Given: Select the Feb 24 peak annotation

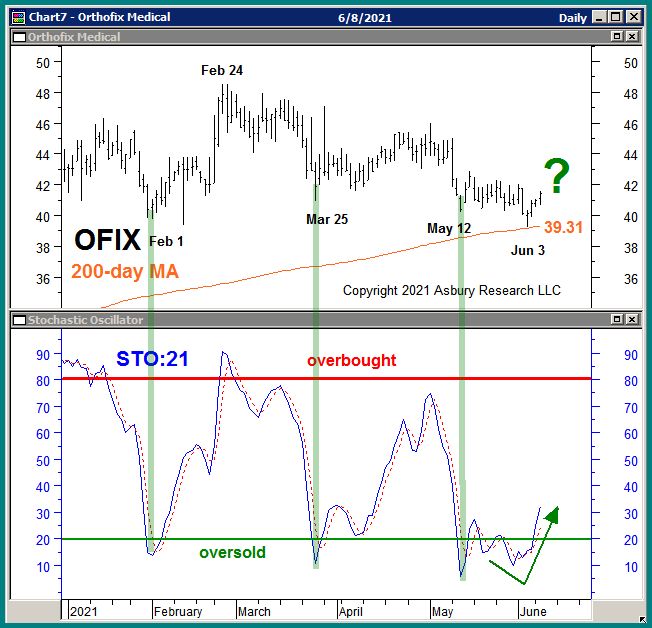Looking at the screenshot, I should tap(222, 70).
